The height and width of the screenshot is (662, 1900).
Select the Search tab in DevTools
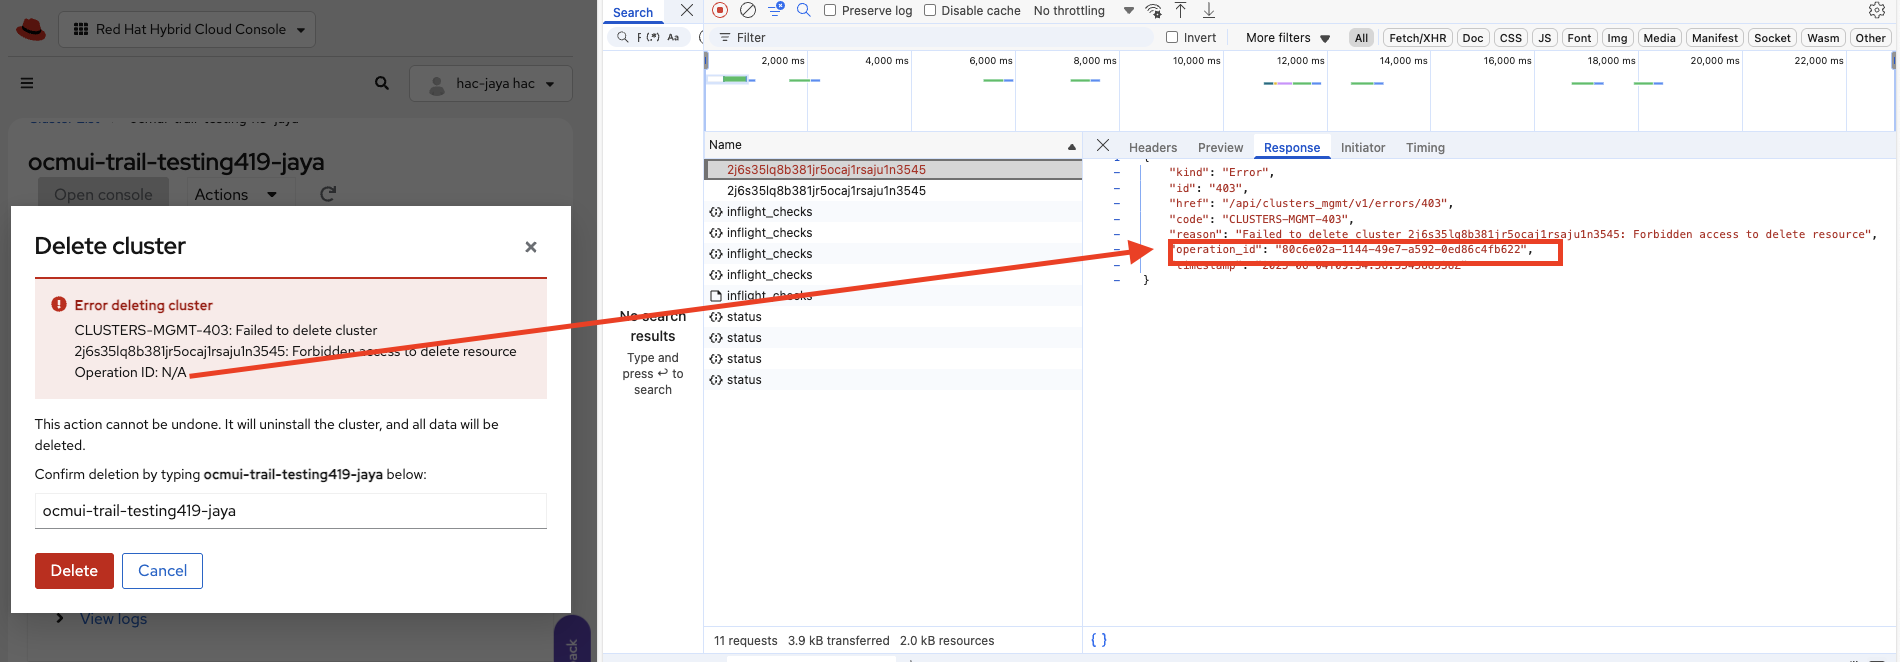click(633, 12)
